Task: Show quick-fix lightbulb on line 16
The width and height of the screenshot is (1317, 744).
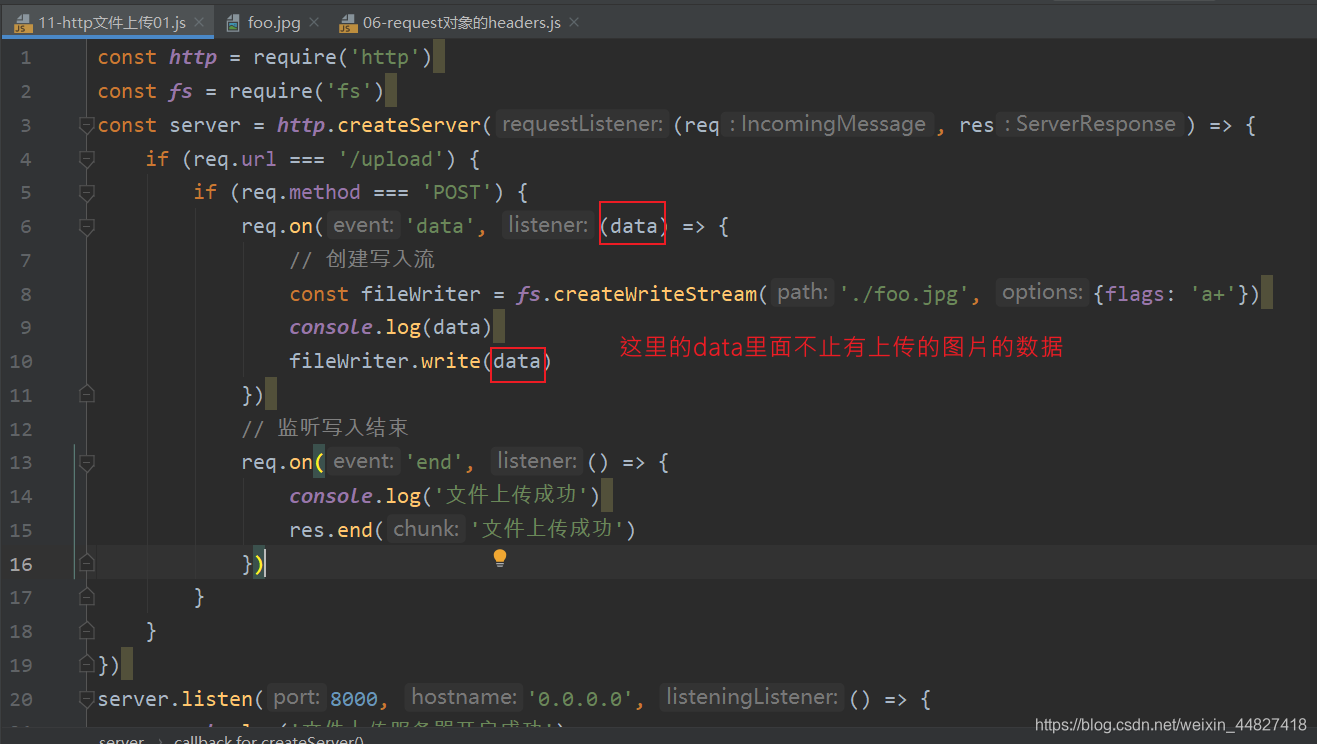Action: (x=500, y=558)
